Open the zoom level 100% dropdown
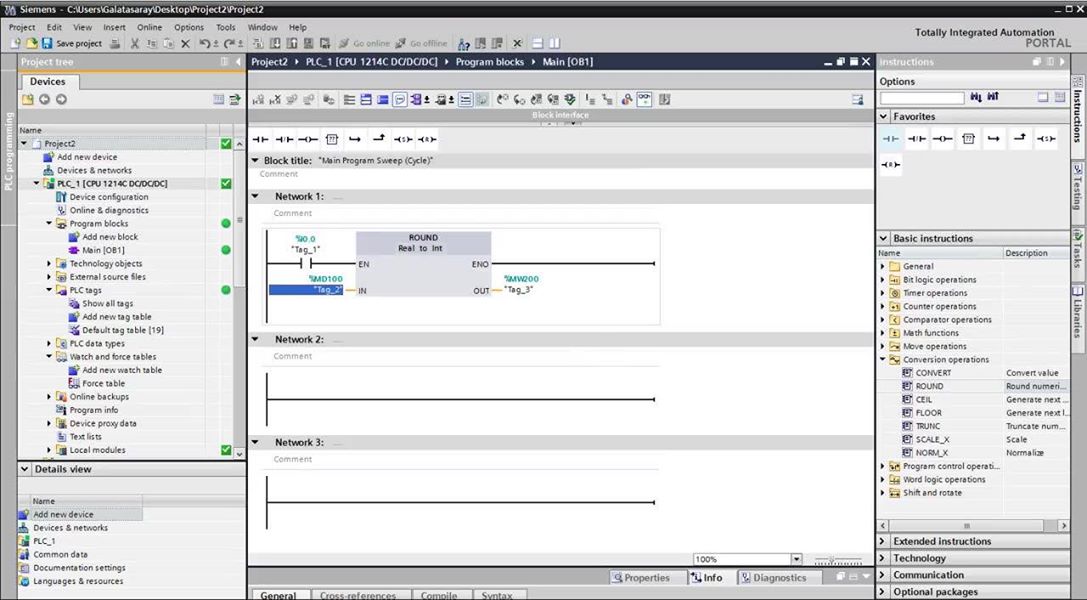 [x=797, y=559]
